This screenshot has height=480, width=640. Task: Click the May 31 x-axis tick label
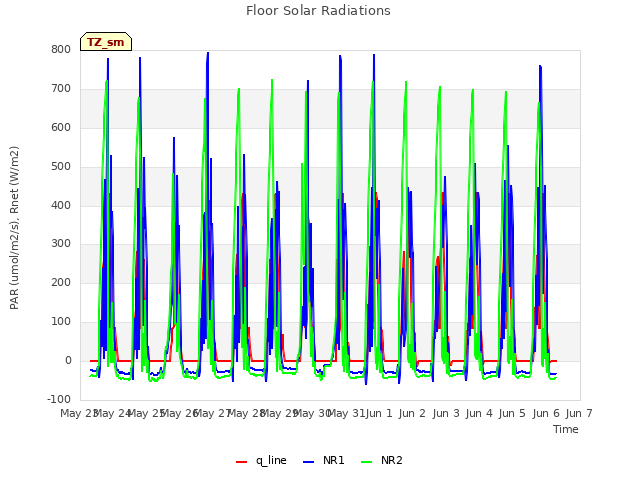(x=346, y=413)
